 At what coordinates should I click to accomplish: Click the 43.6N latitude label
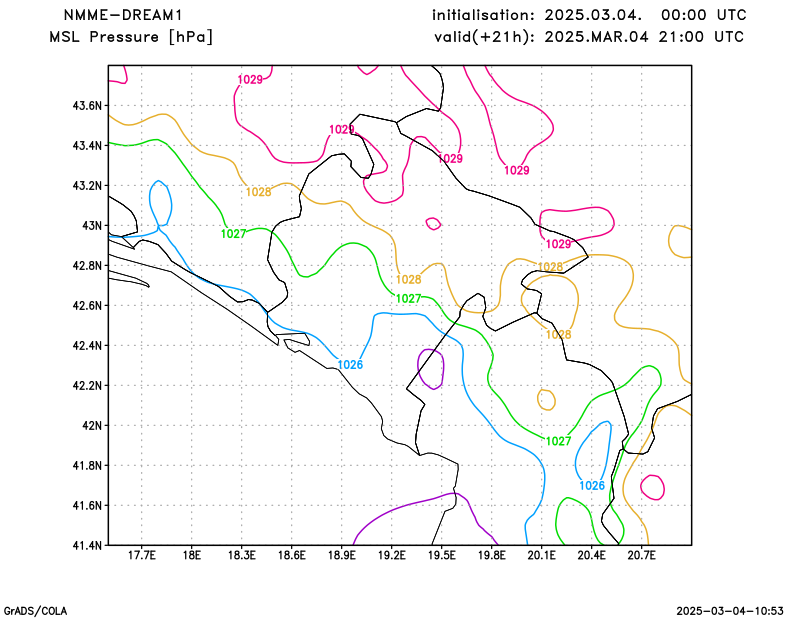(x=87, y=106)
